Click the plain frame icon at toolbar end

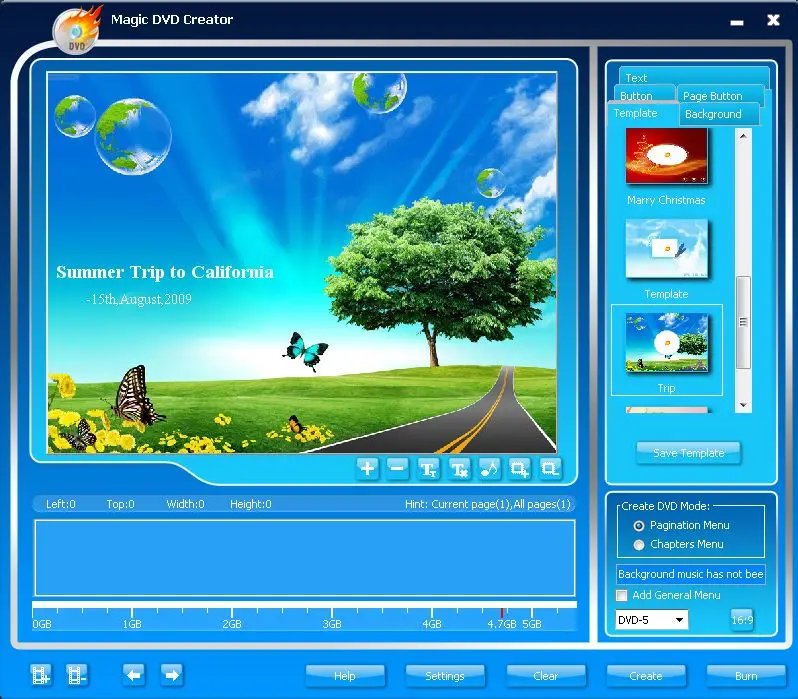(550, 468)
